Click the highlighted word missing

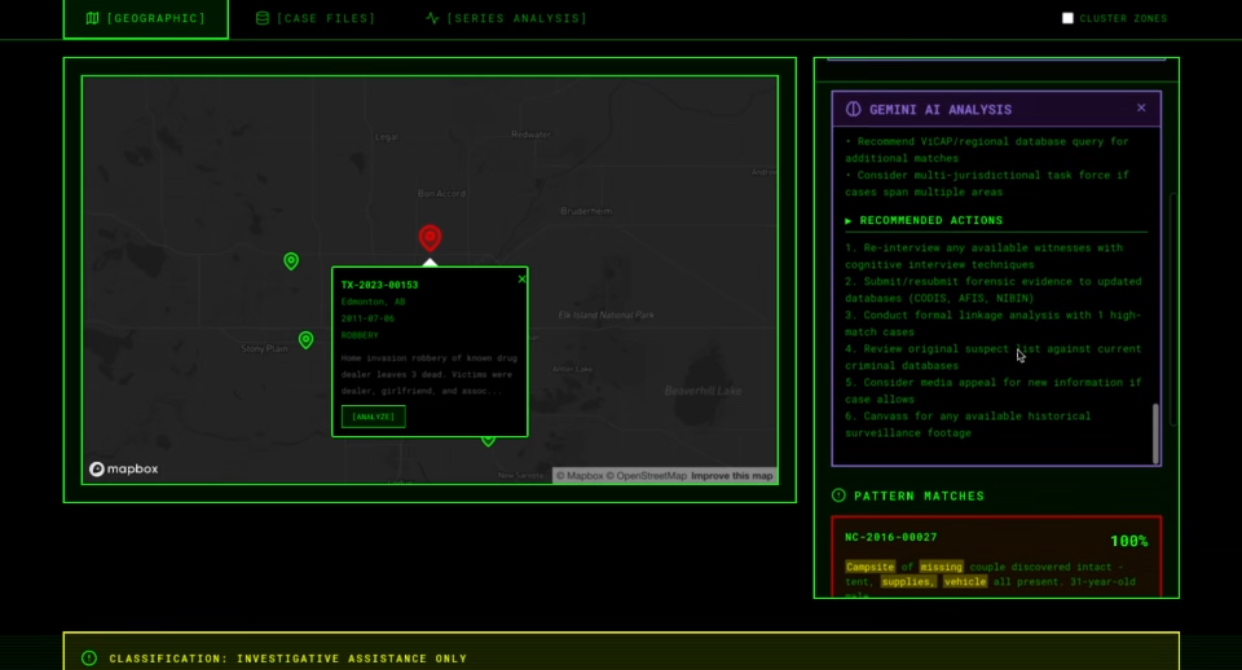941,567
